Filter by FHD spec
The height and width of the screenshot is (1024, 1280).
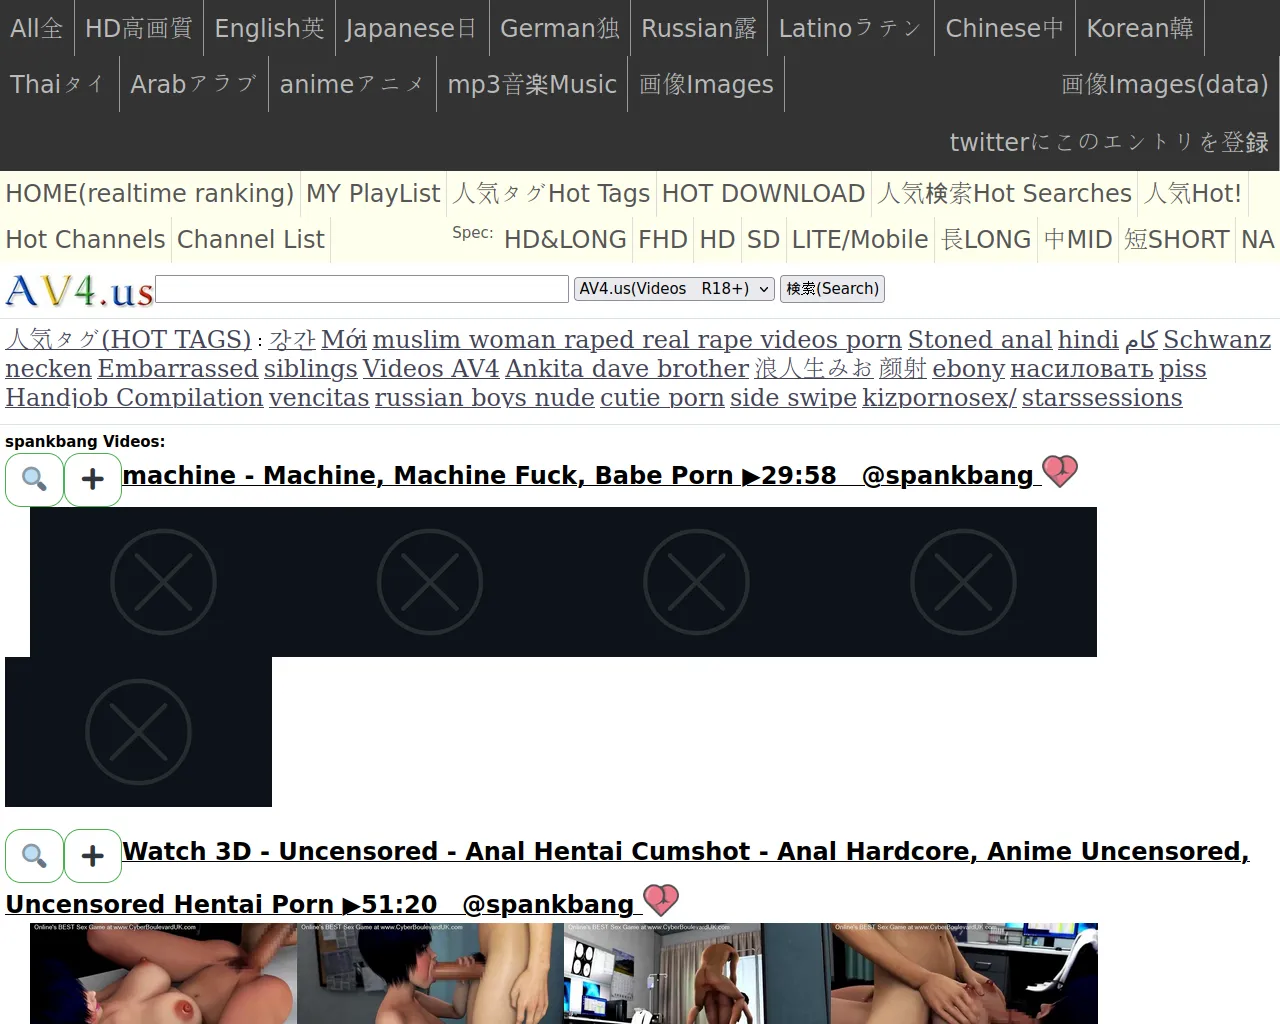tap(663, 240)
